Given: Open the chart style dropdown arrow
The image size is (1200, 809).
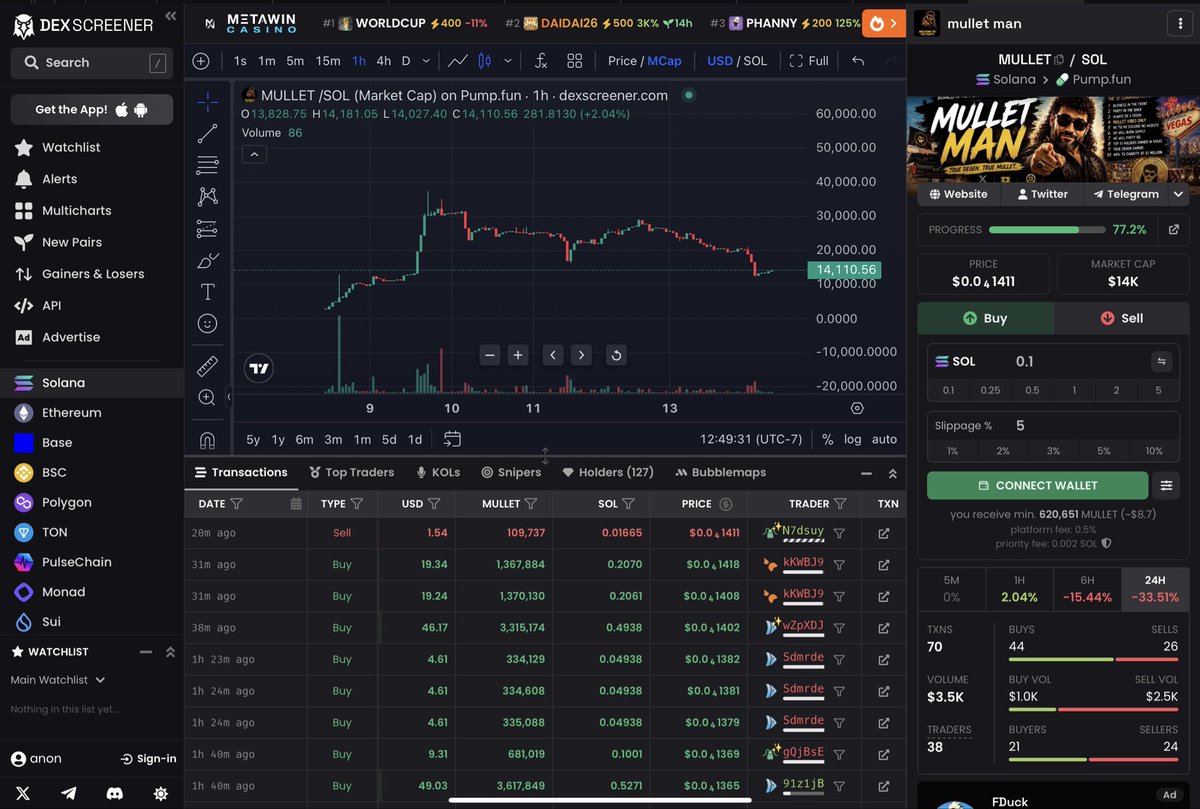Looking at the screenshot, I should [508, 61].
